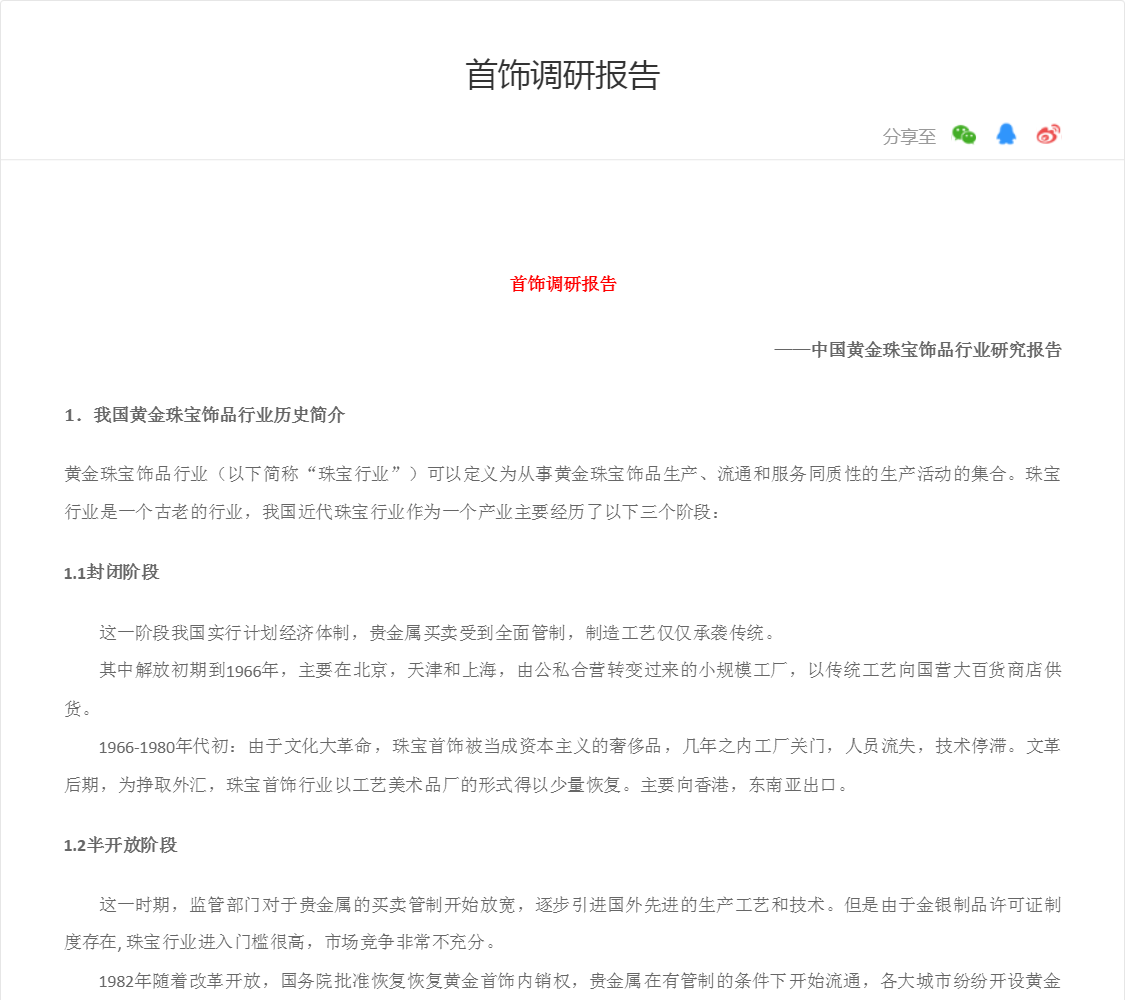
Task: Click the 1.2半开放阶段 subheading
Action: point(121,845)
